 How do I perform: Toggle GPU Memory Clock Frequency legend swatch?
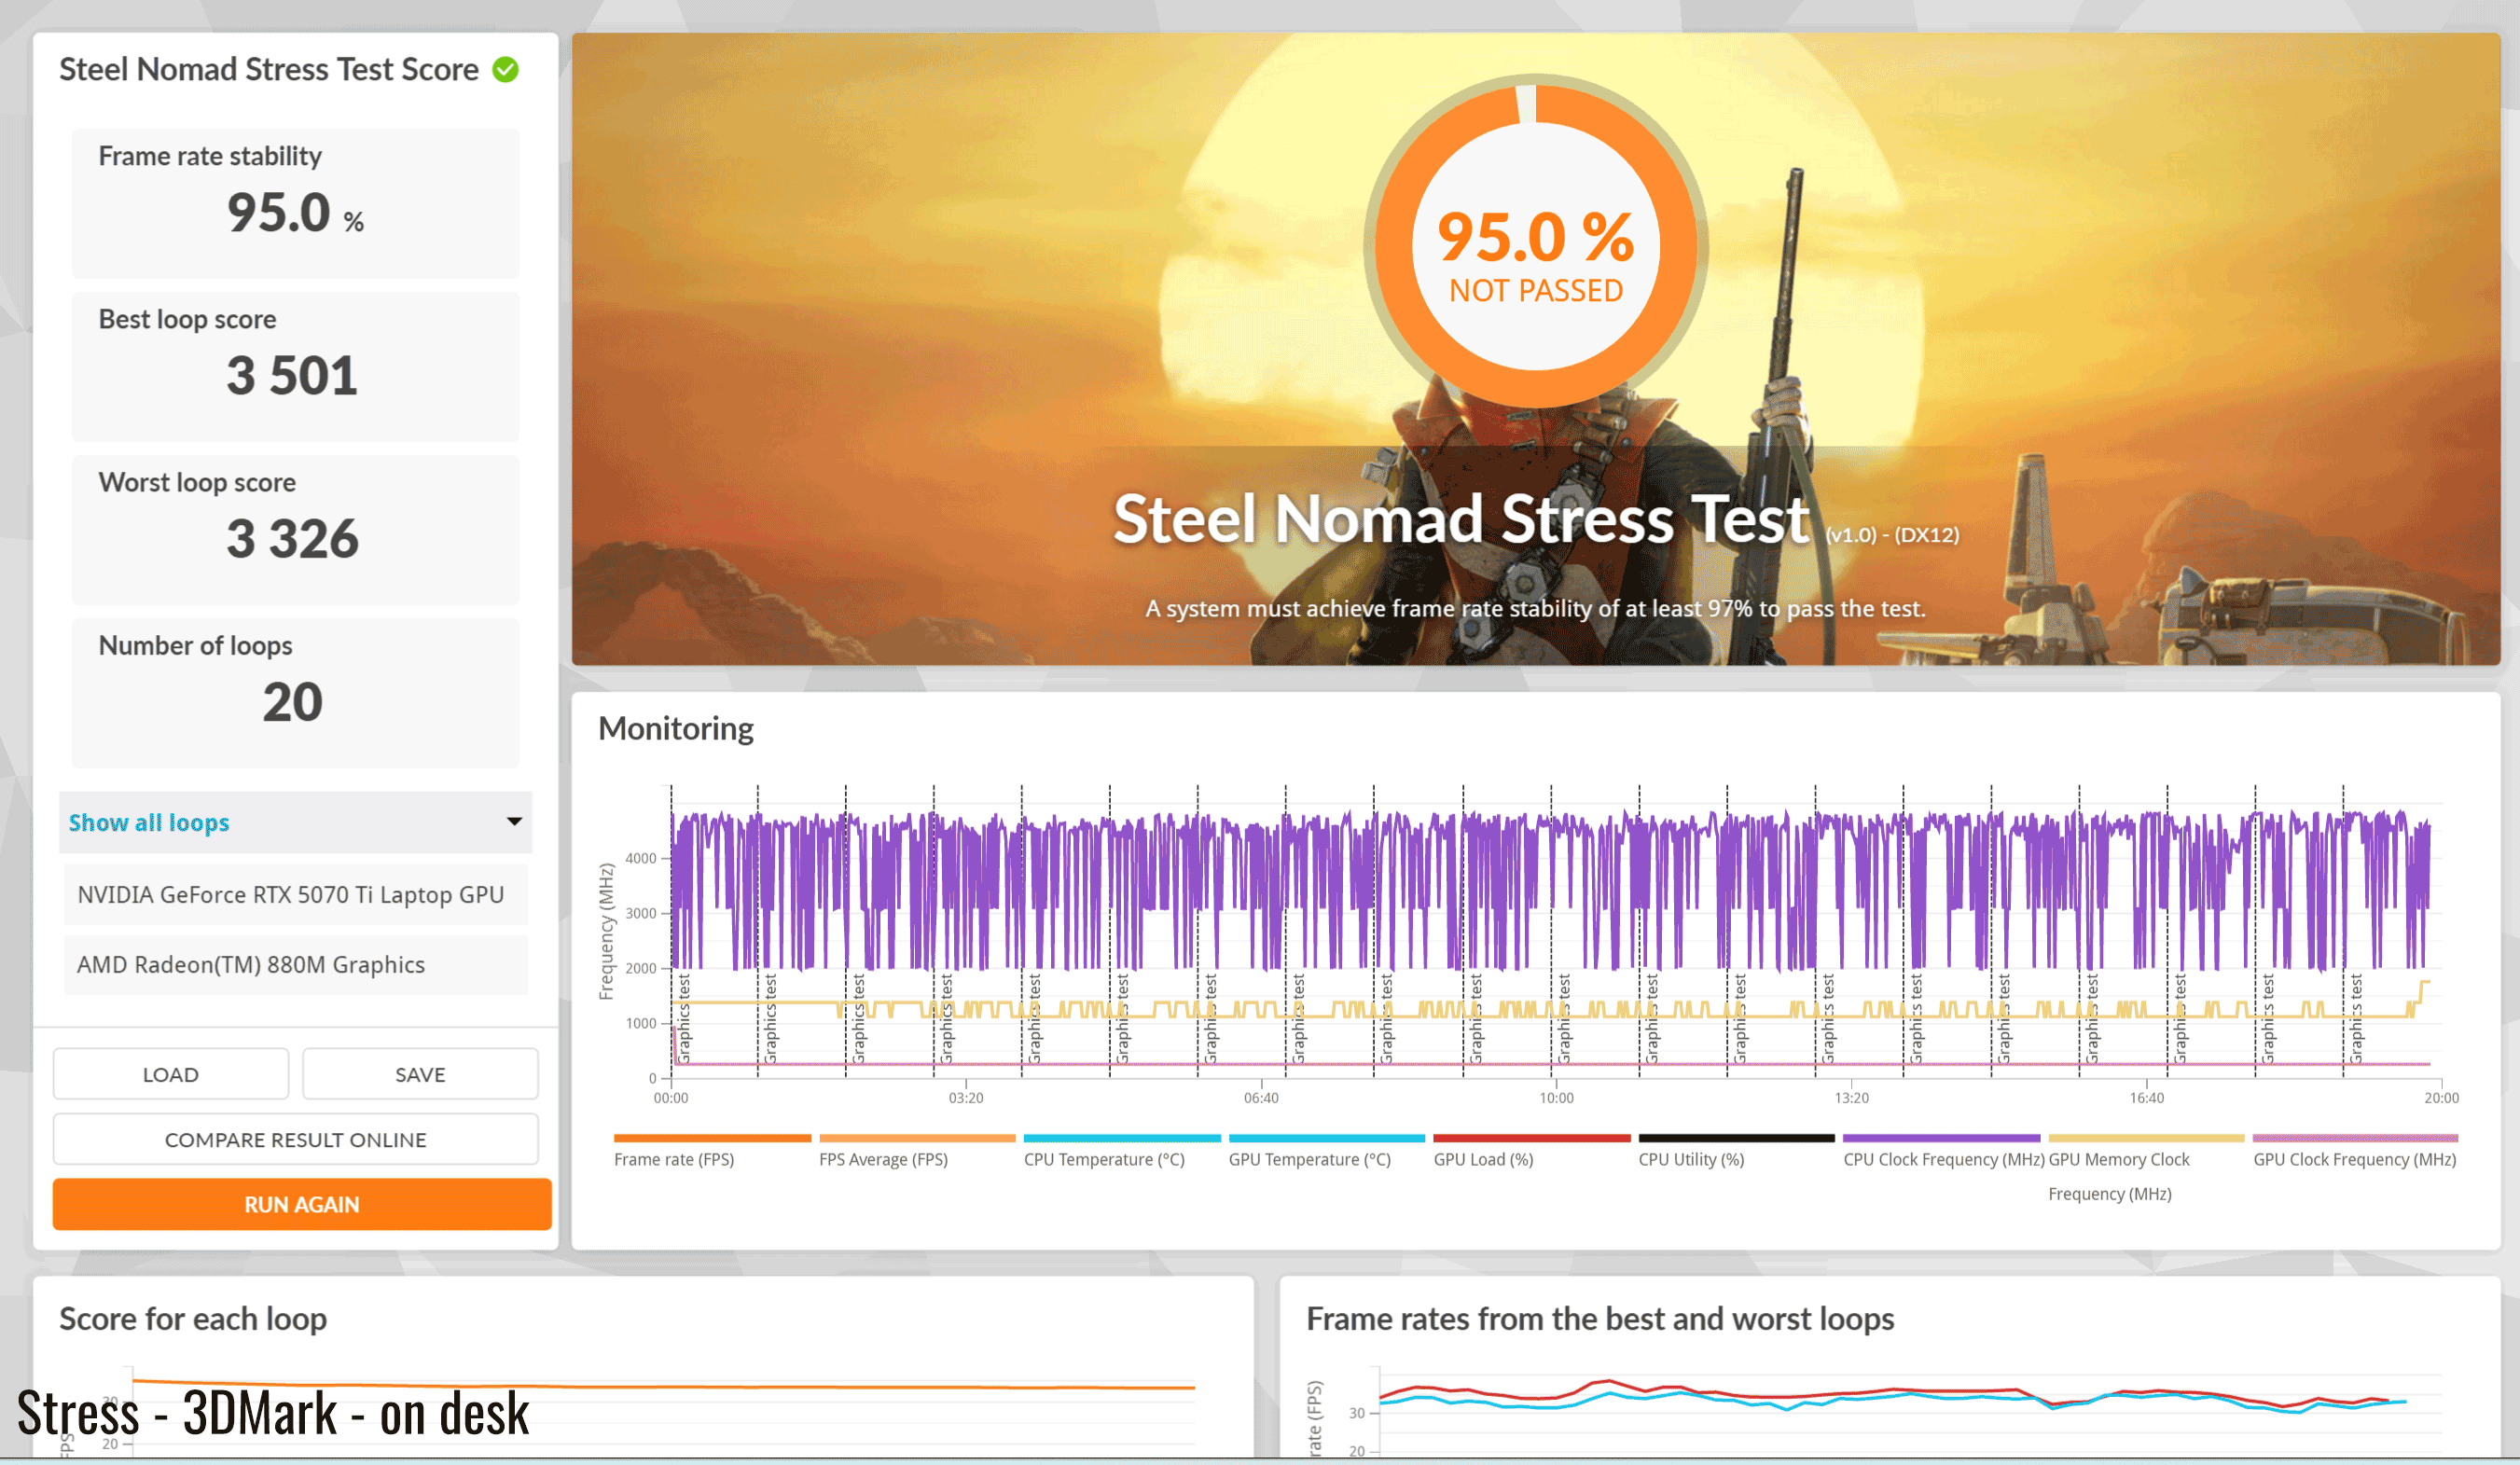(x=2147, y=1138)
